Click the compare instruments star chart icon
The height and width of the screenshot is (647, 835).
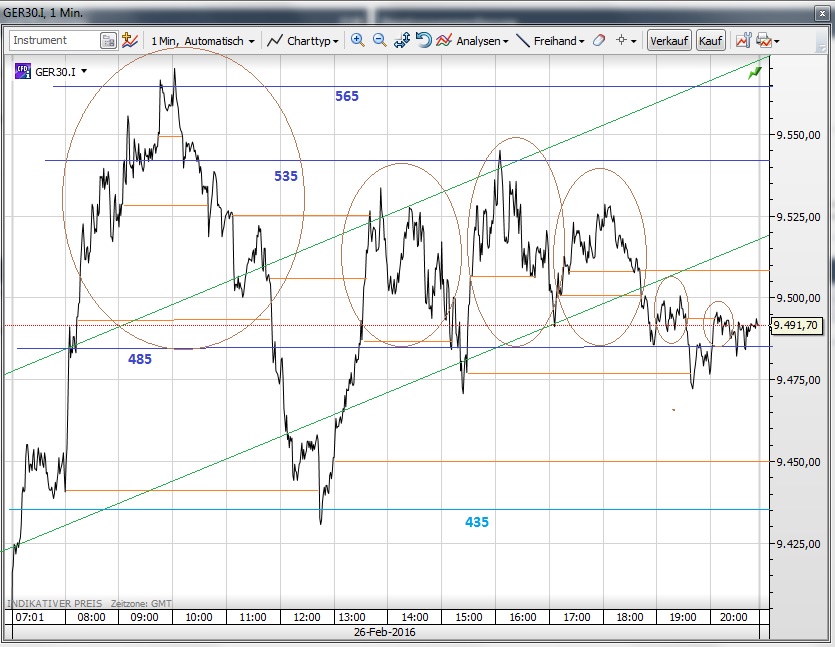(x=129, y=40)
